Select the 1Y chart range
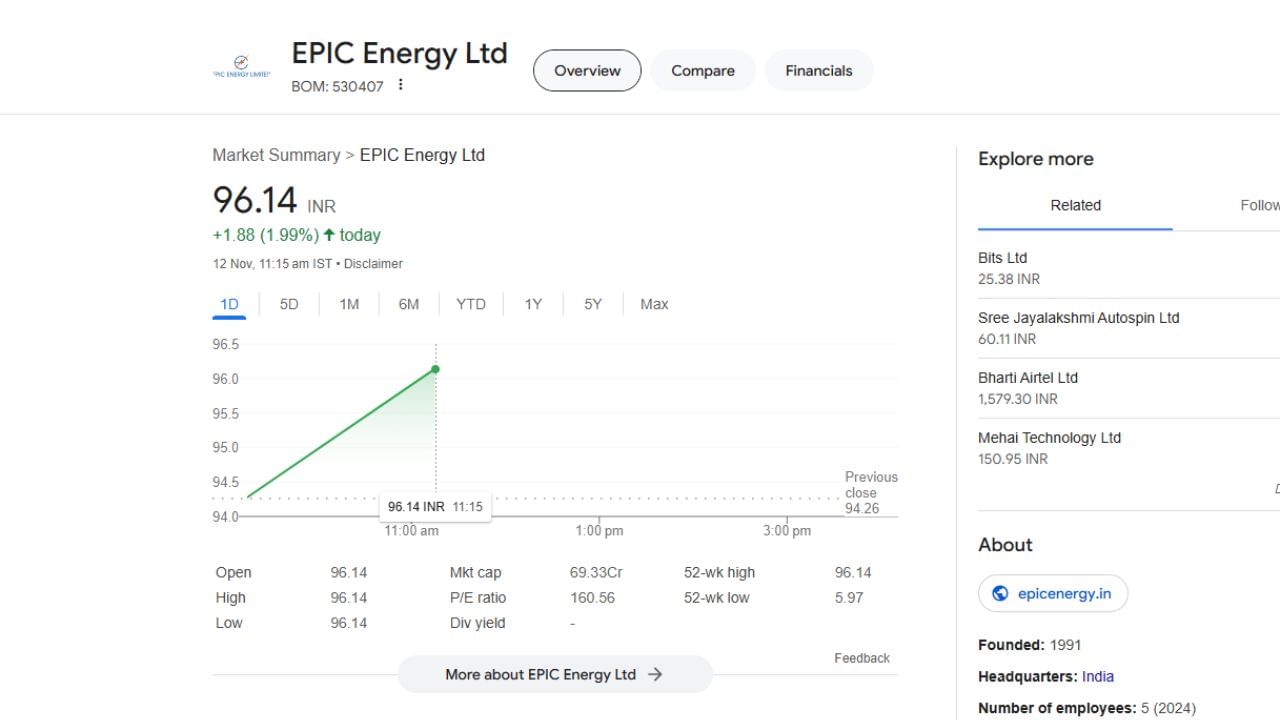This screenshot has height=720, width=1280. click(x=533, y=304)
